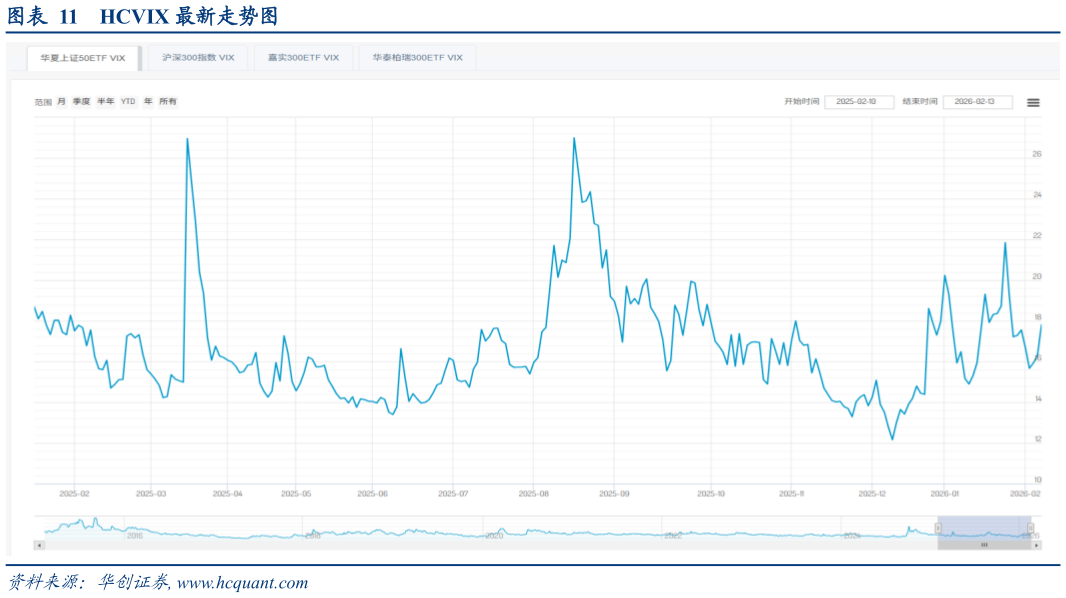Grab the navigator left range handle
Image resolution: width=1066 pixels, height=598 pixels.
[x=938, y=527]
